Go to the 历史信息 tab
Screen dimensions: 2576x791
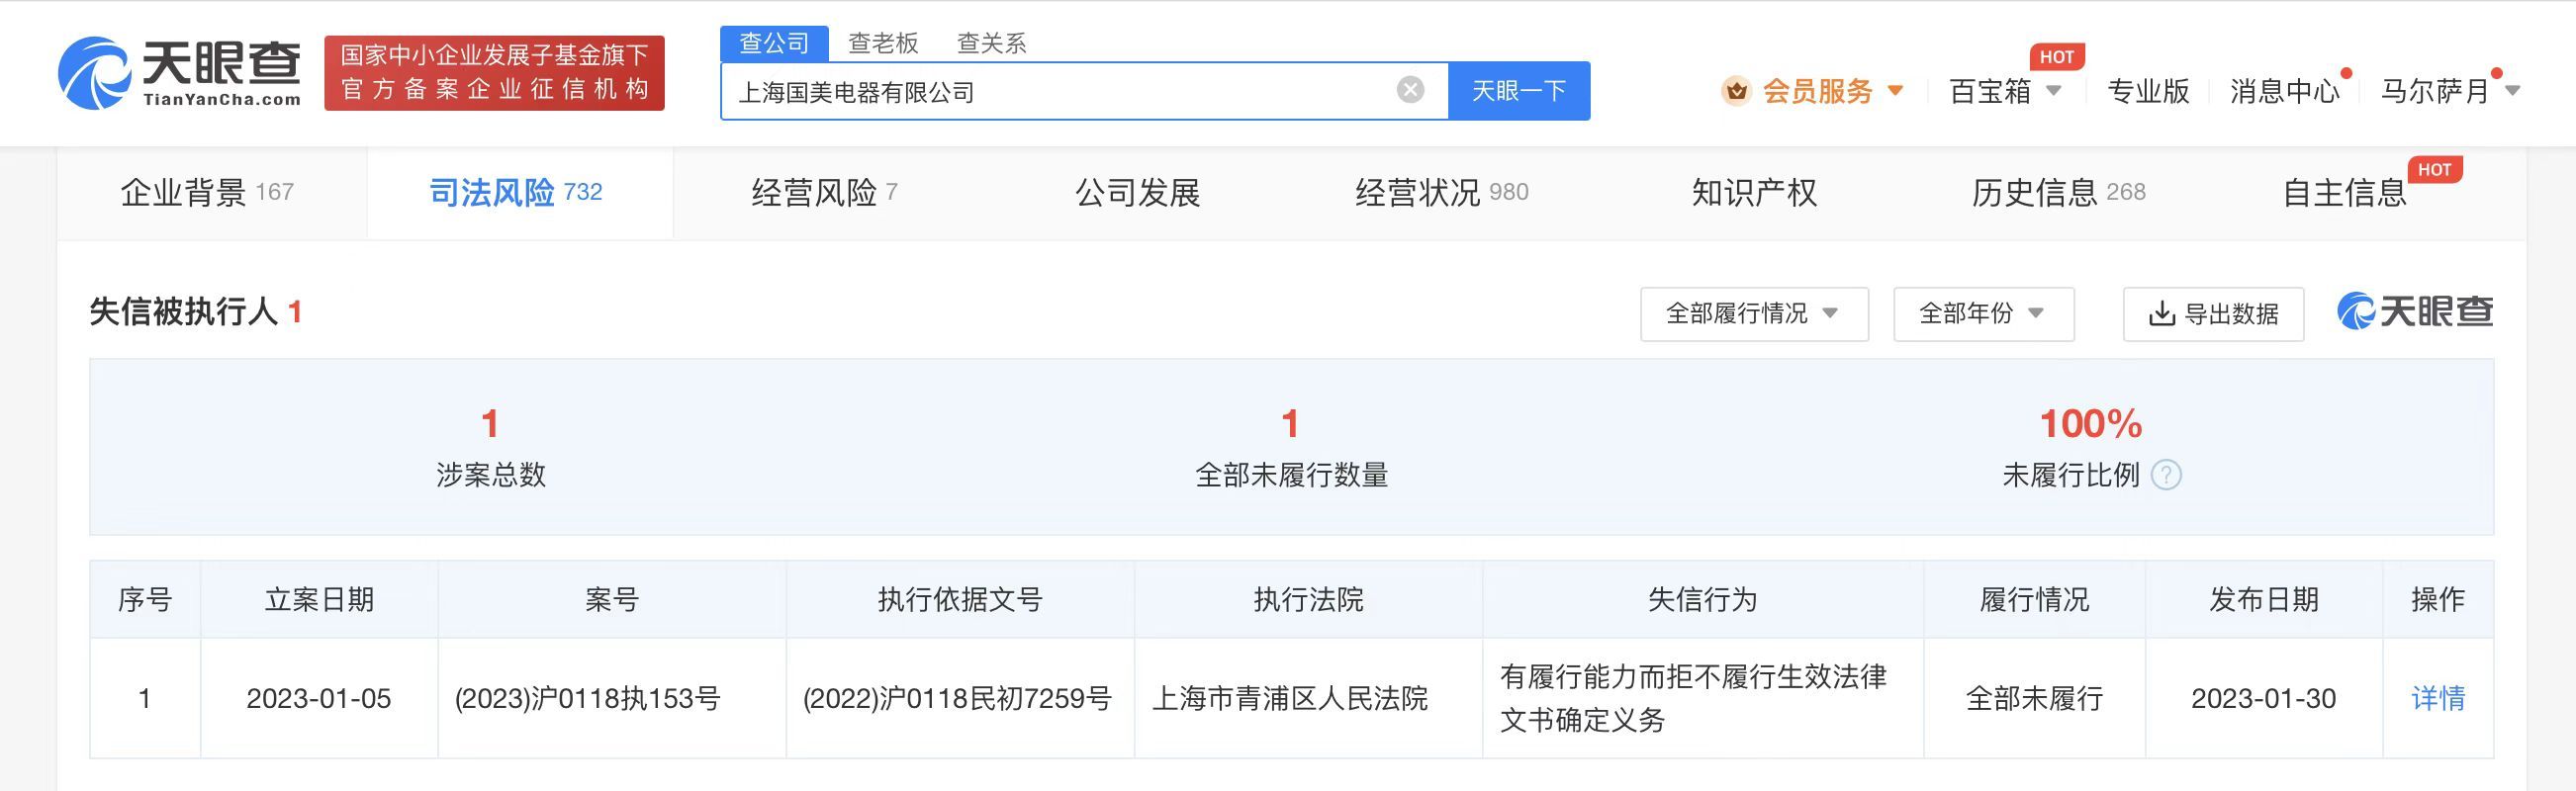pos(2057,192)
